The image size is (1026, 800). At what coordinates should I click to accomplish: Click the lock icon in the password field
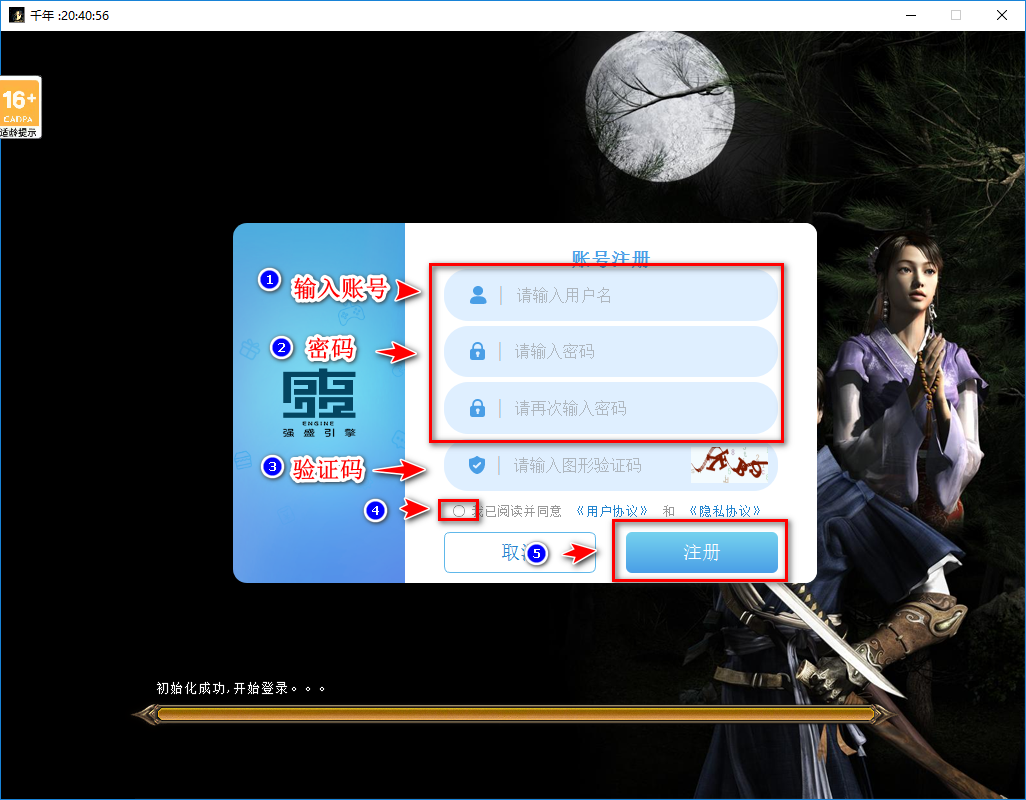(478, 352)
